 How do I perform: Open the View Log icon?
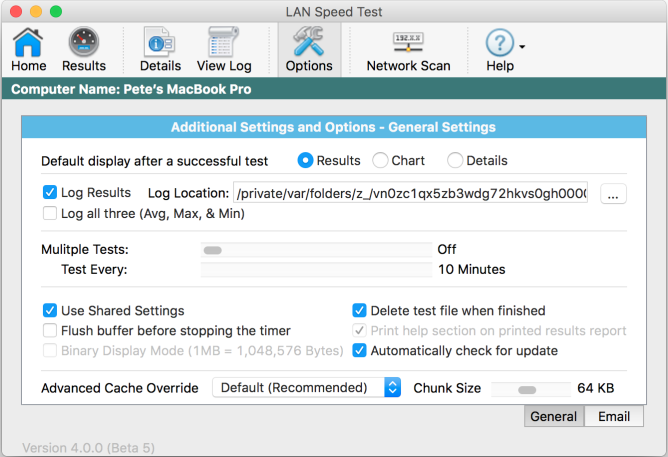[223, 42]
